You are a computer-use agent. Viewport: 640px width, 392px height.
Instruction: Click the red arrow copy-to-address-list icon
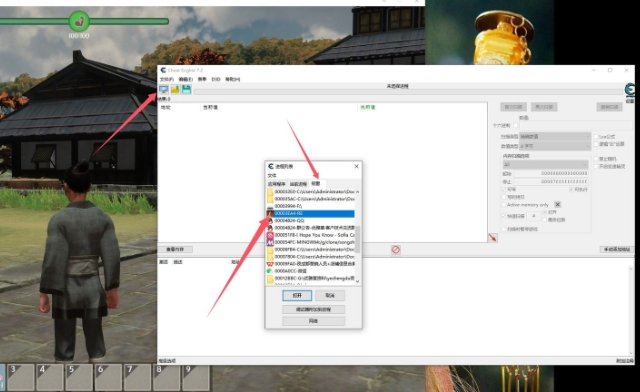[493, 238]
